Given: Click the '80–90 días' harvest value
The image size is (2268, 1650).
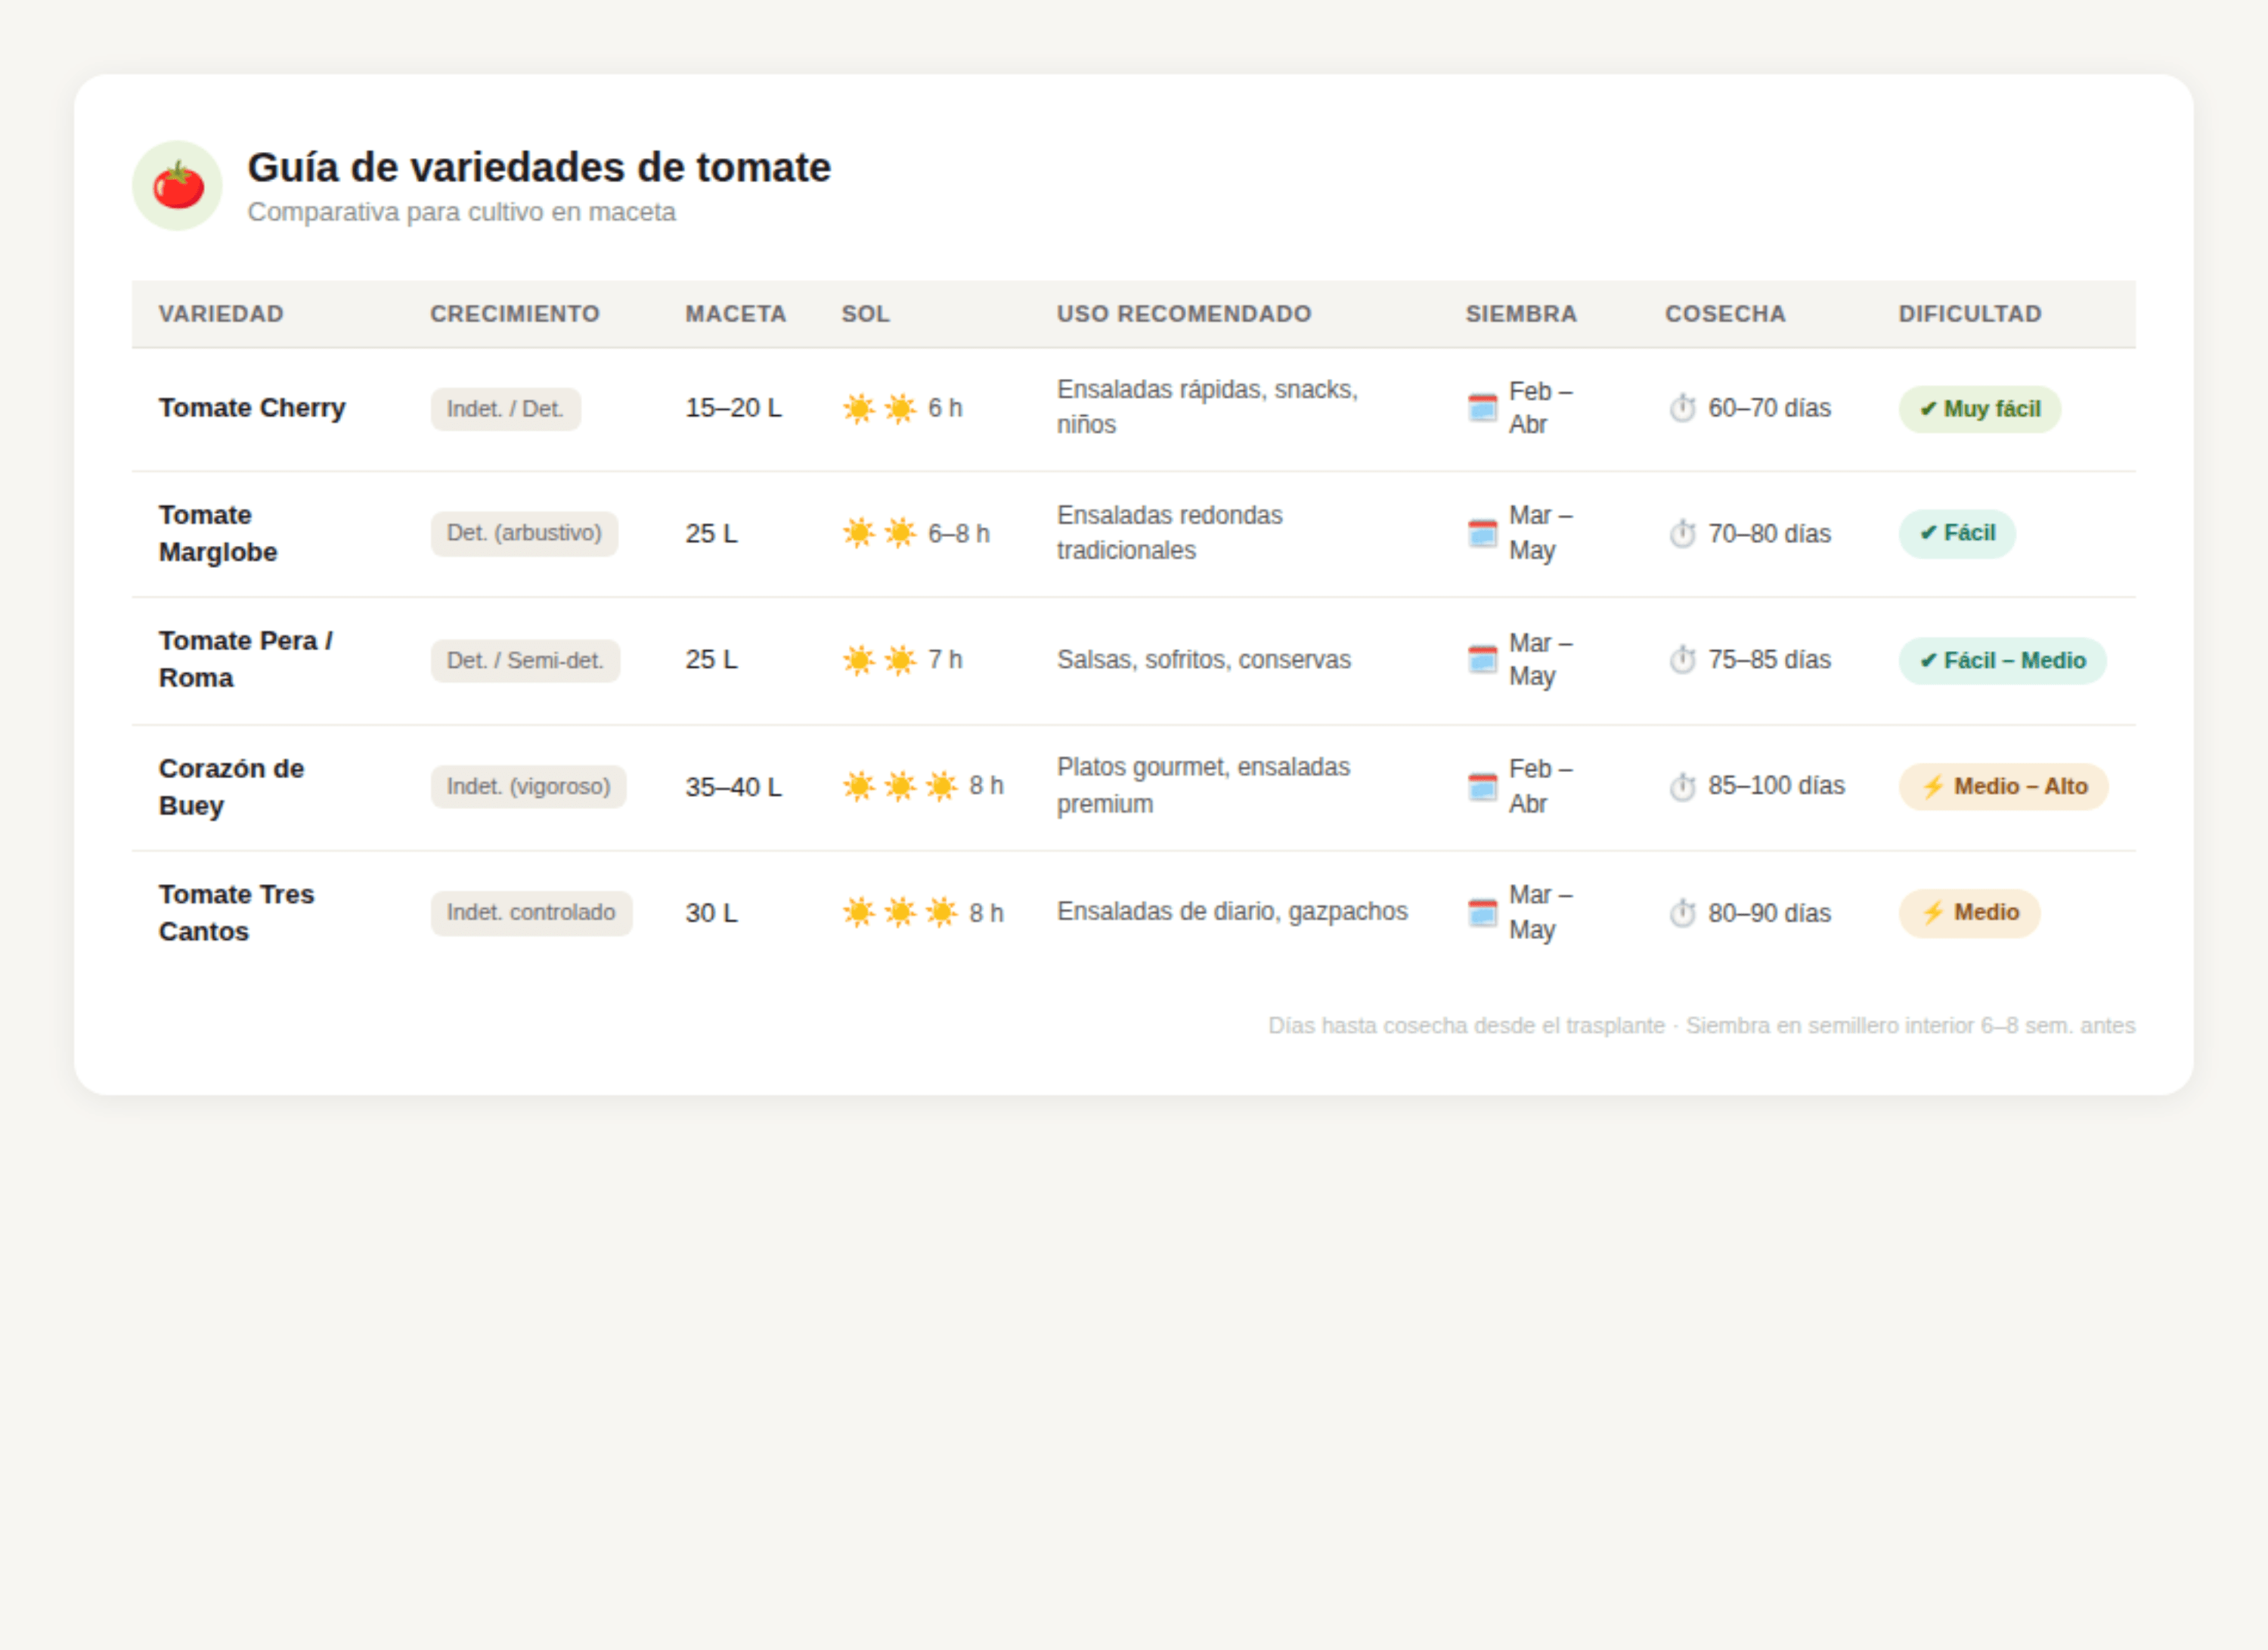Looking at the screenshot, I should [x=1769, y=913].
